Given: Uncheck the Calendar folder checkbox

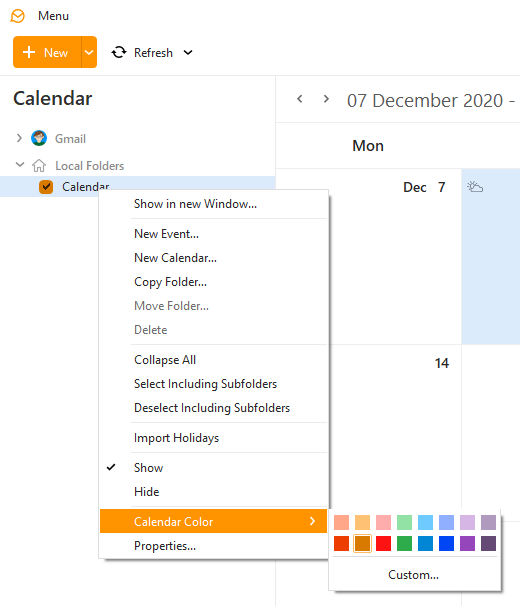Looking at the screenshot, I should (x=46, y=187).
